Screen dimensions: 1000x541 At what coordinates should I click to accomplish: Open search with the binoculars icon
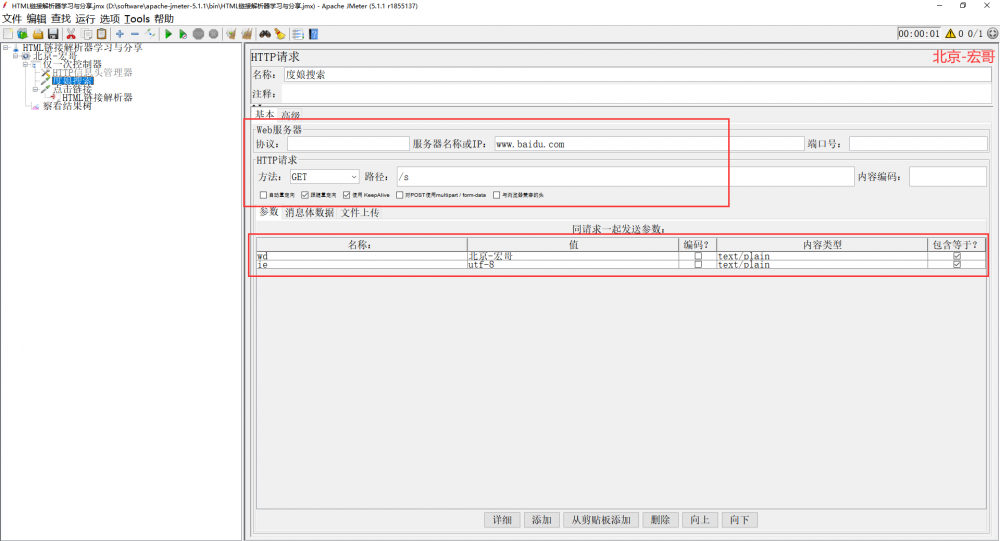[265, 34]
